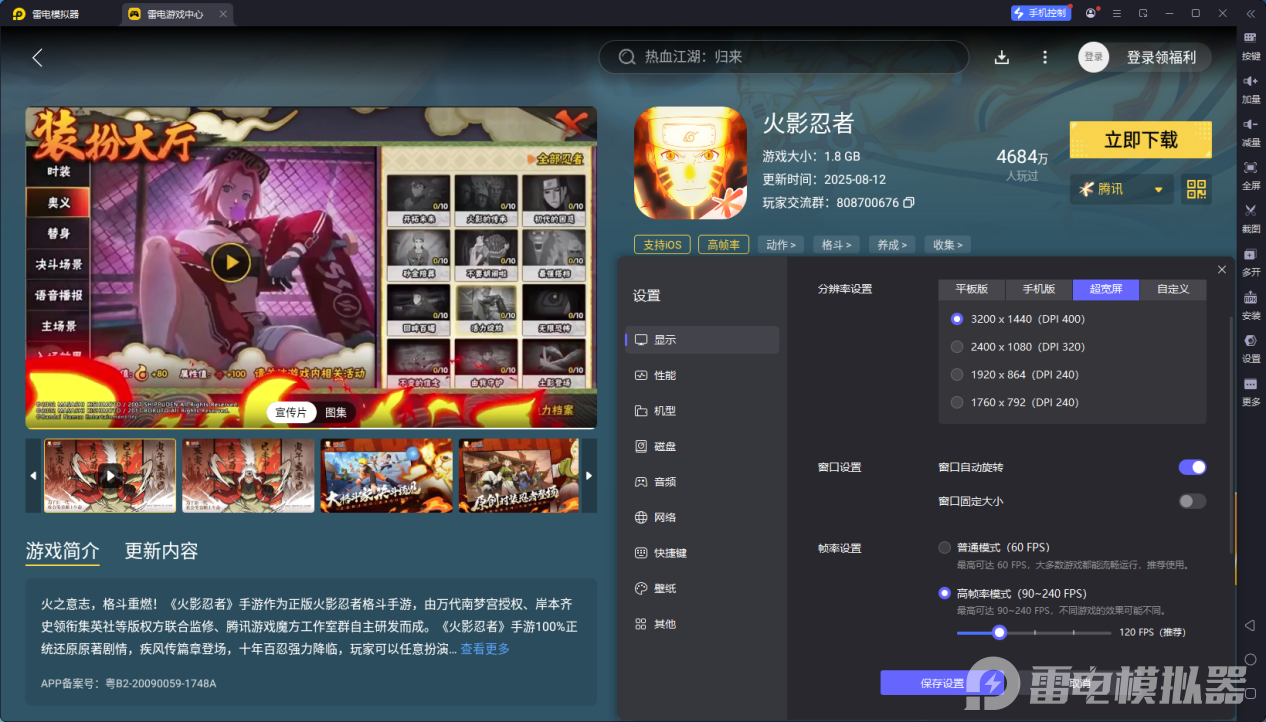
Task: Click the Android home circle in sidebar
Action: 1250,659
